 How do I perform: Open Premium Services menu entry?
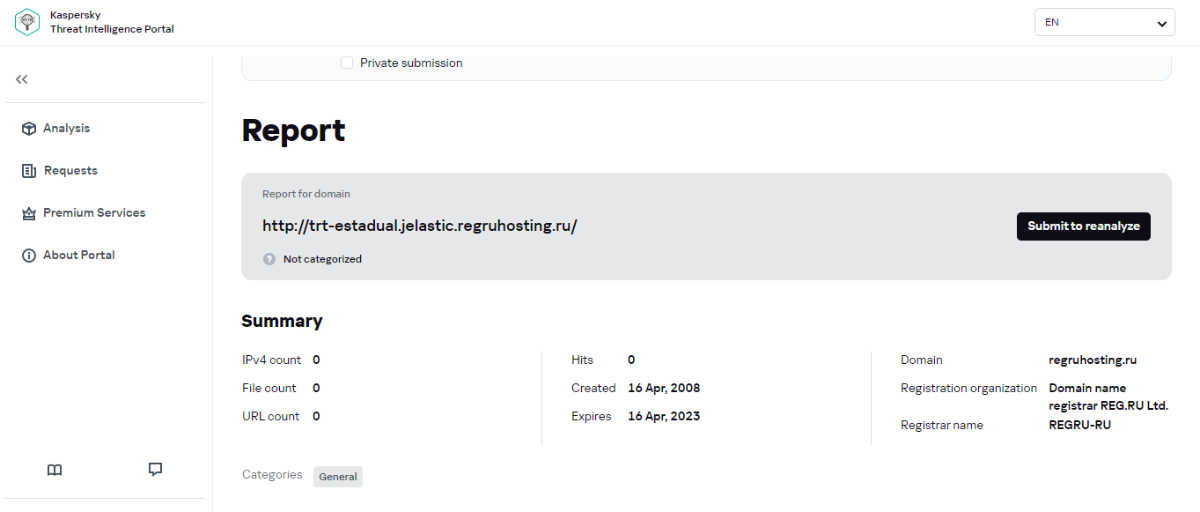pos(94,213)
